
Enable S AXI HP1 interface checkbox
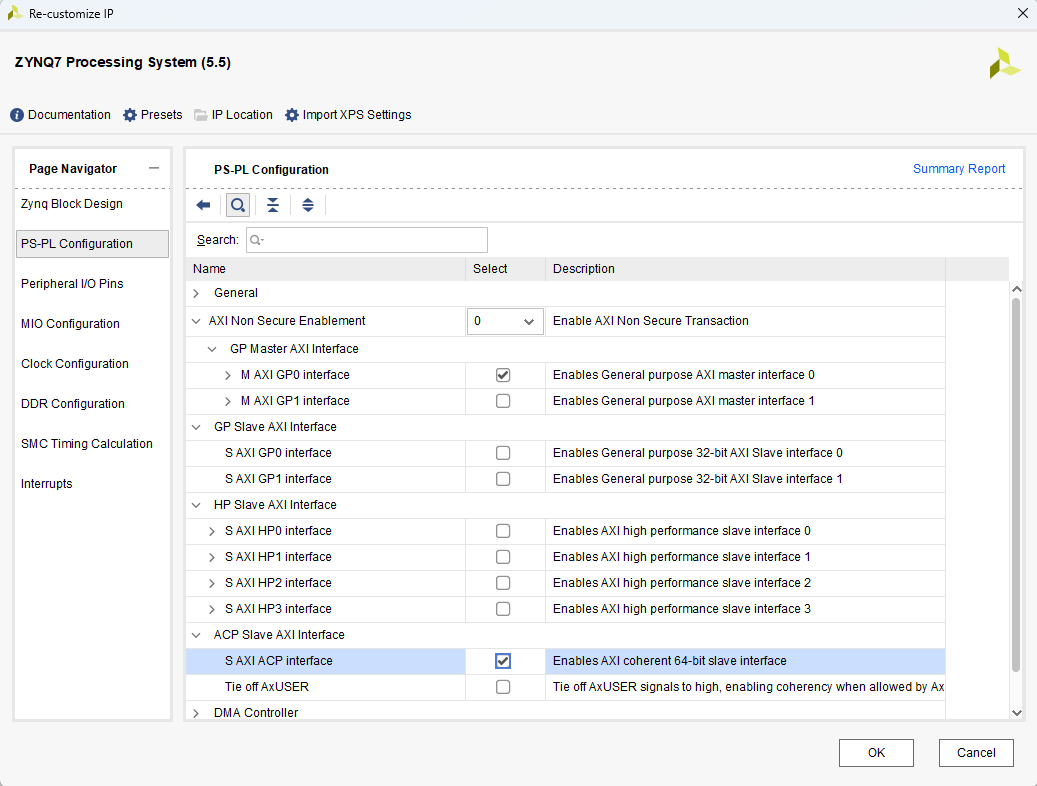point(503,557)
